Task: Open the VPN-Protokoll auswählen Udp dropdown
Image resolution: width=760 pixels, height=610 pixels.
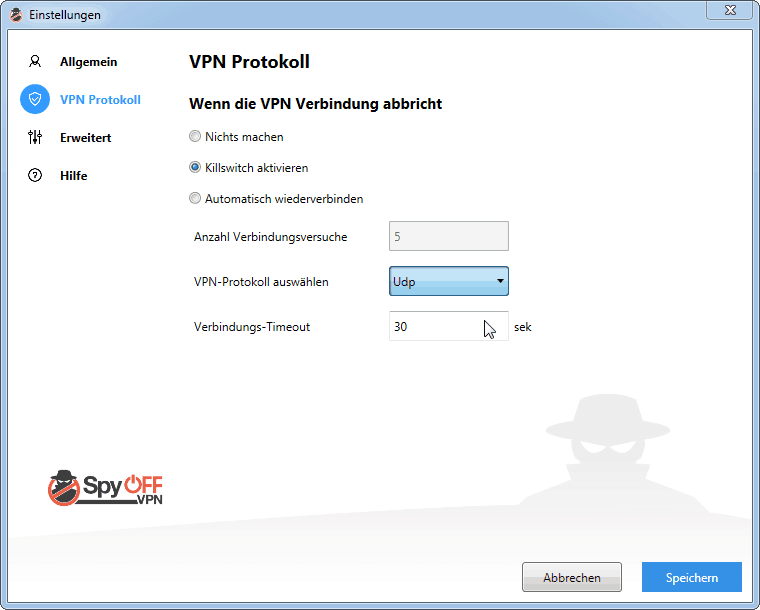Action: click(x=449, y=281)
